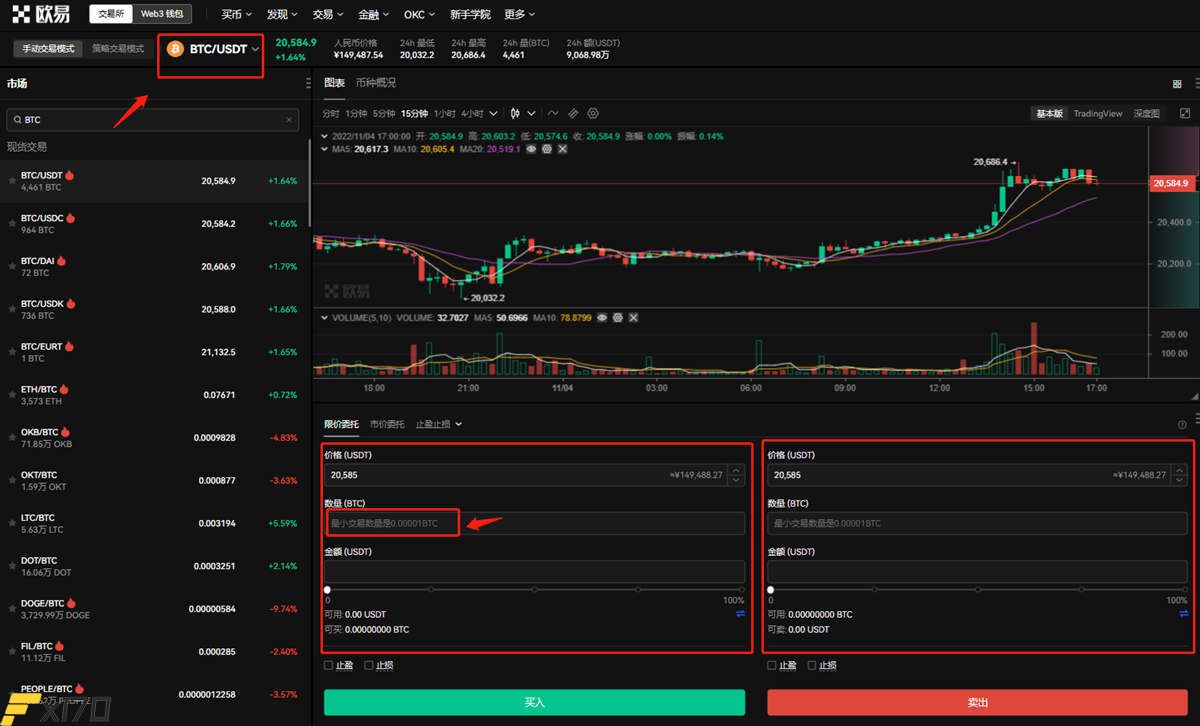Switch chart to TradingView
Viewport: 1200px width, 726px height.
pyautogui.click(x=1098, y=114)
